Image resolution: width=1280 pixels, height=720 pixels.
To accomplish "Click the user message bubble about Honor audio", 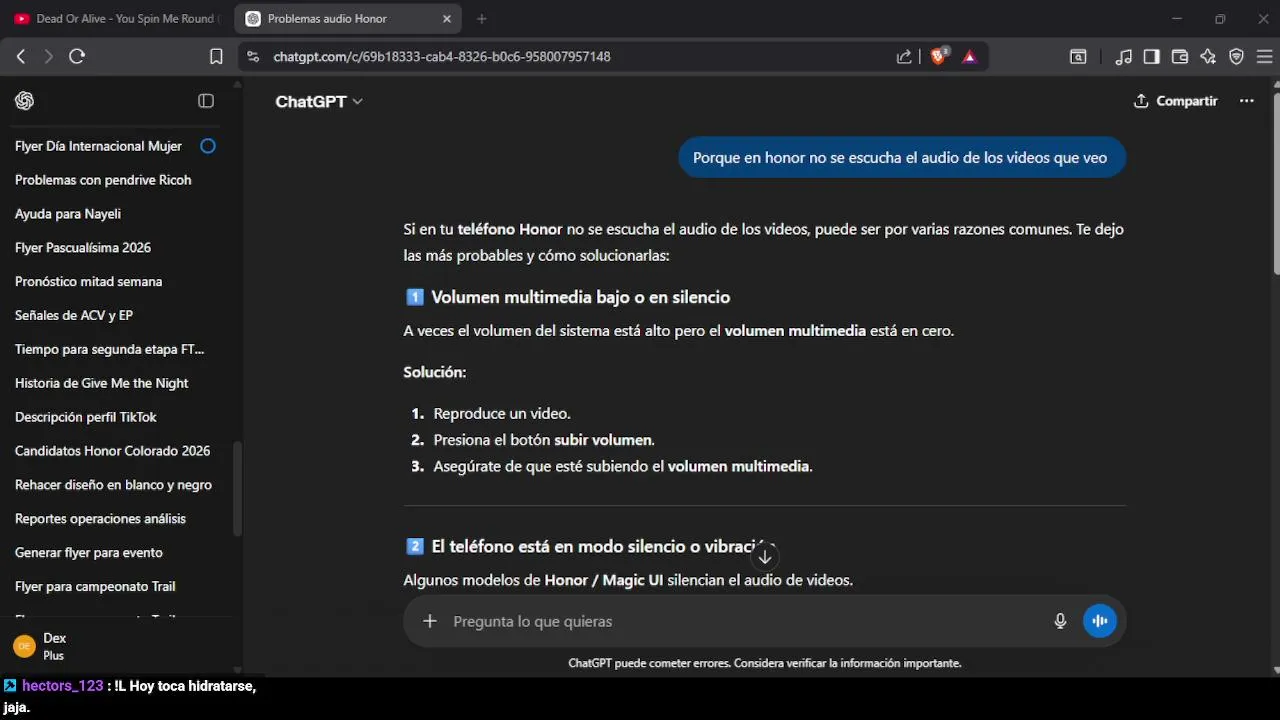I will 900,158.
